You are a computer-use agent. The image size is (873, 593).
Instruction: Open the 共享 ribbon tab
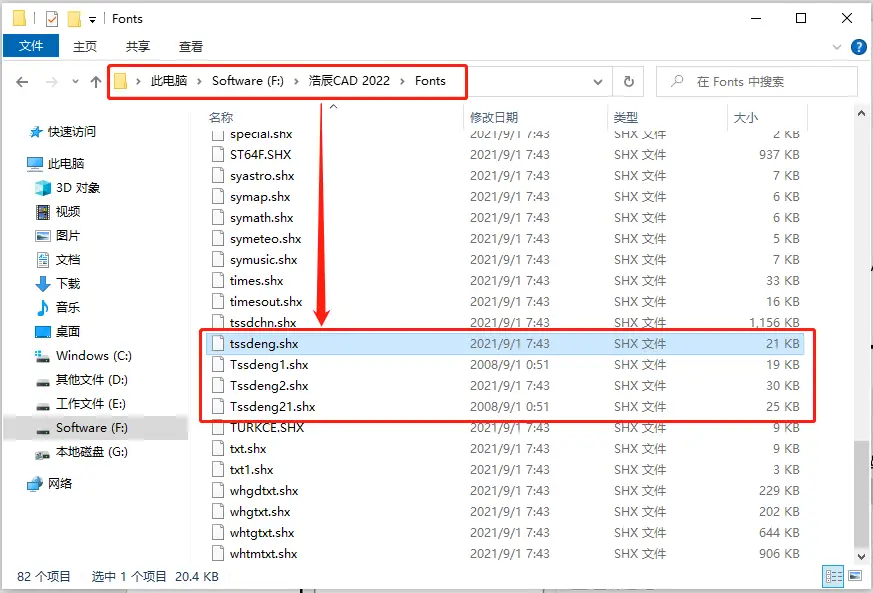pos(138,46)
